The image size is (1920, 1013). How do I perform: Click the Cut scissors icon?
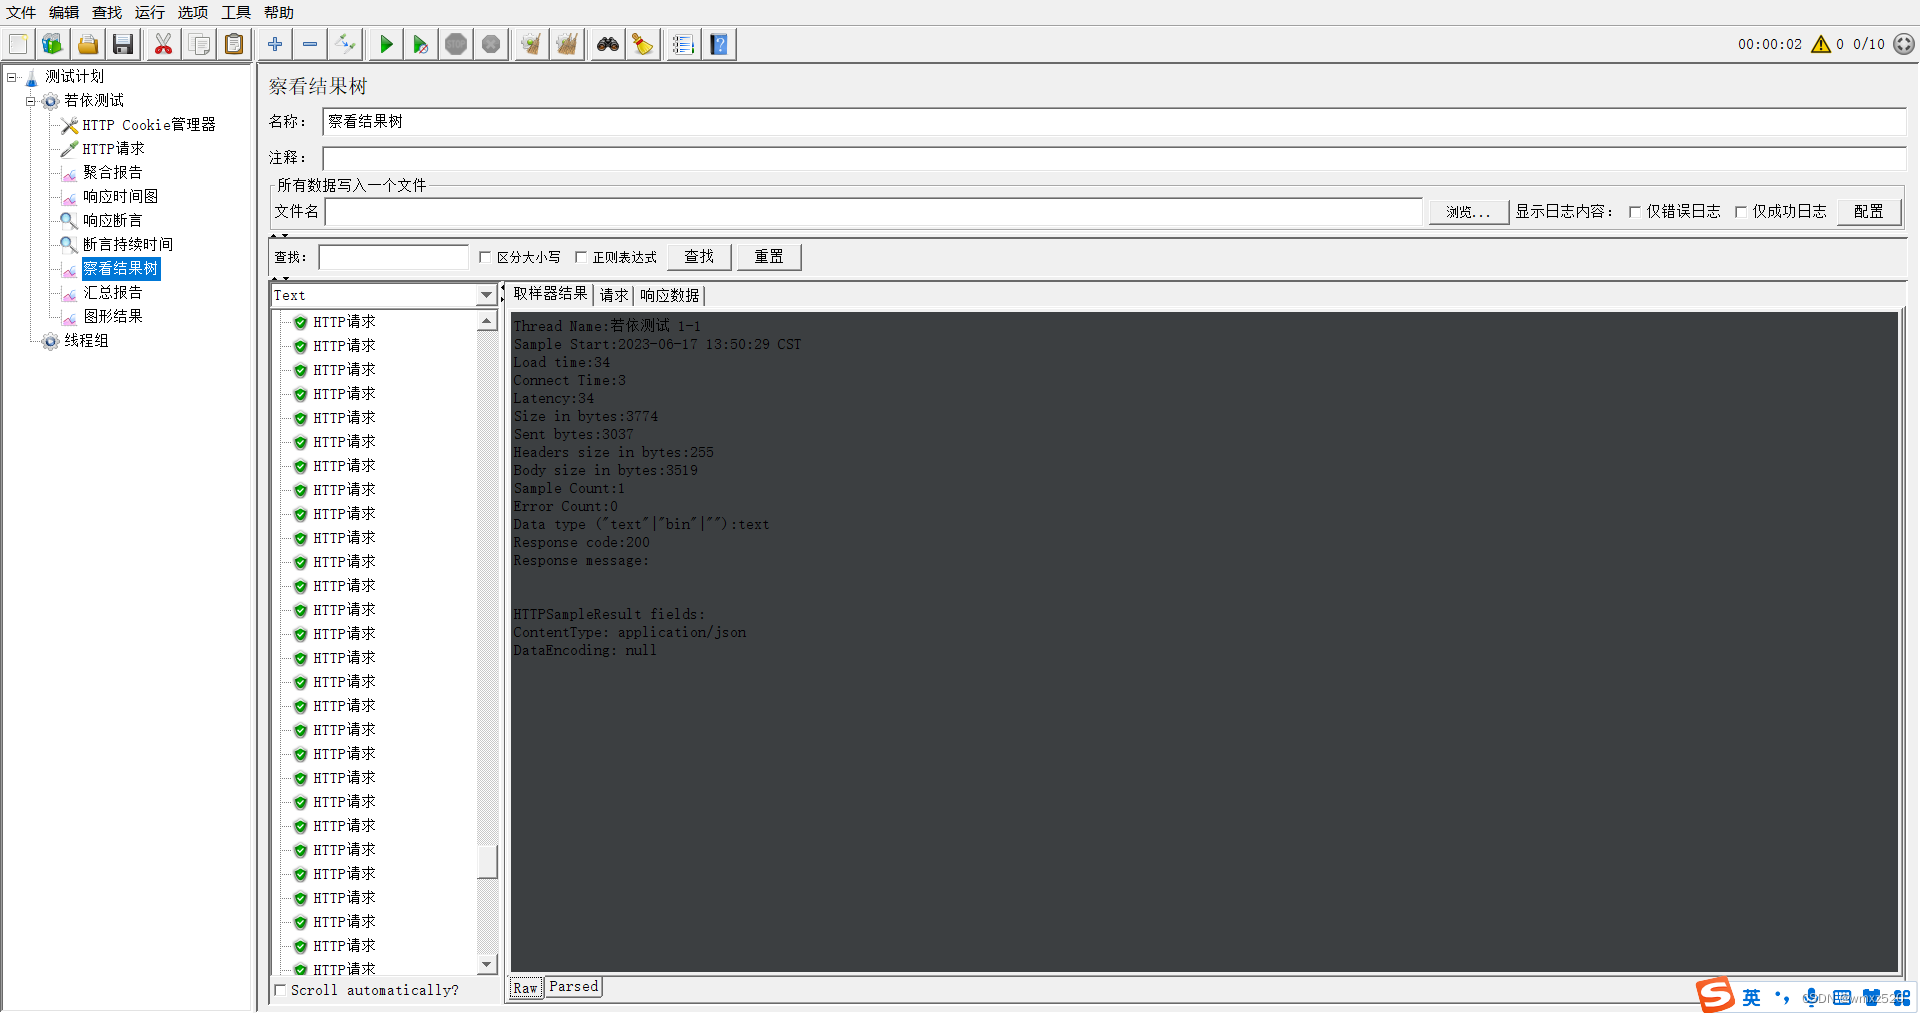163,44
